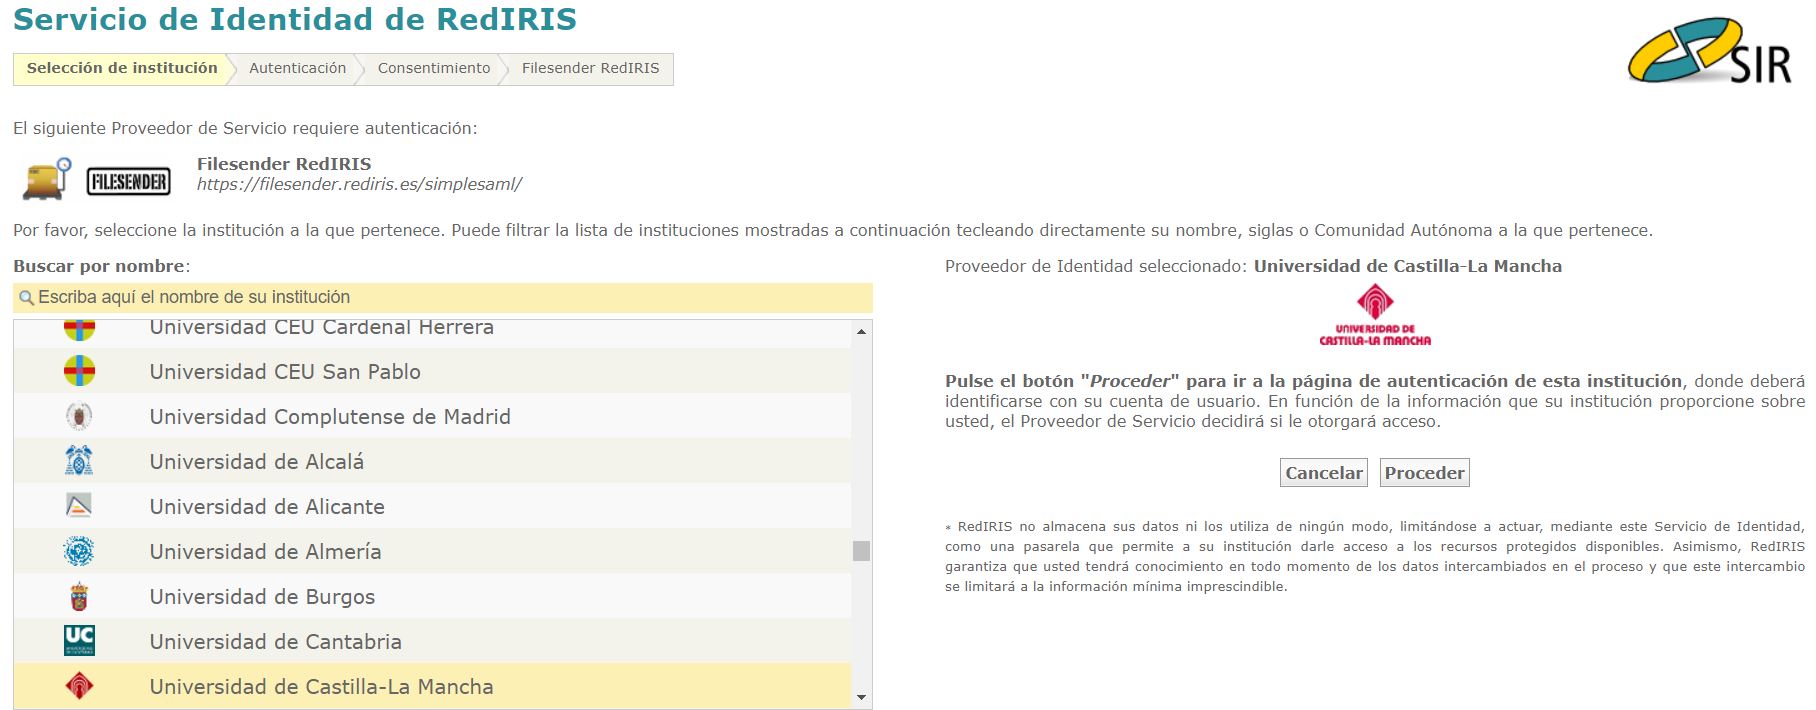Select Universidad de Burgos
1816x710 pixels.
coord(432,596)
